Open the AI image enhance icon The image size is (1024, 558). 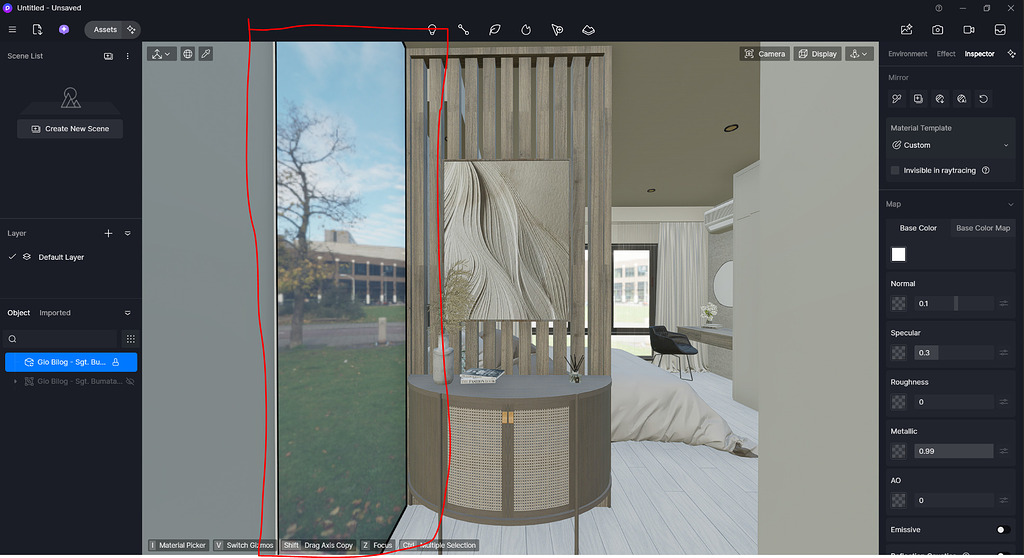click(906, 29)
